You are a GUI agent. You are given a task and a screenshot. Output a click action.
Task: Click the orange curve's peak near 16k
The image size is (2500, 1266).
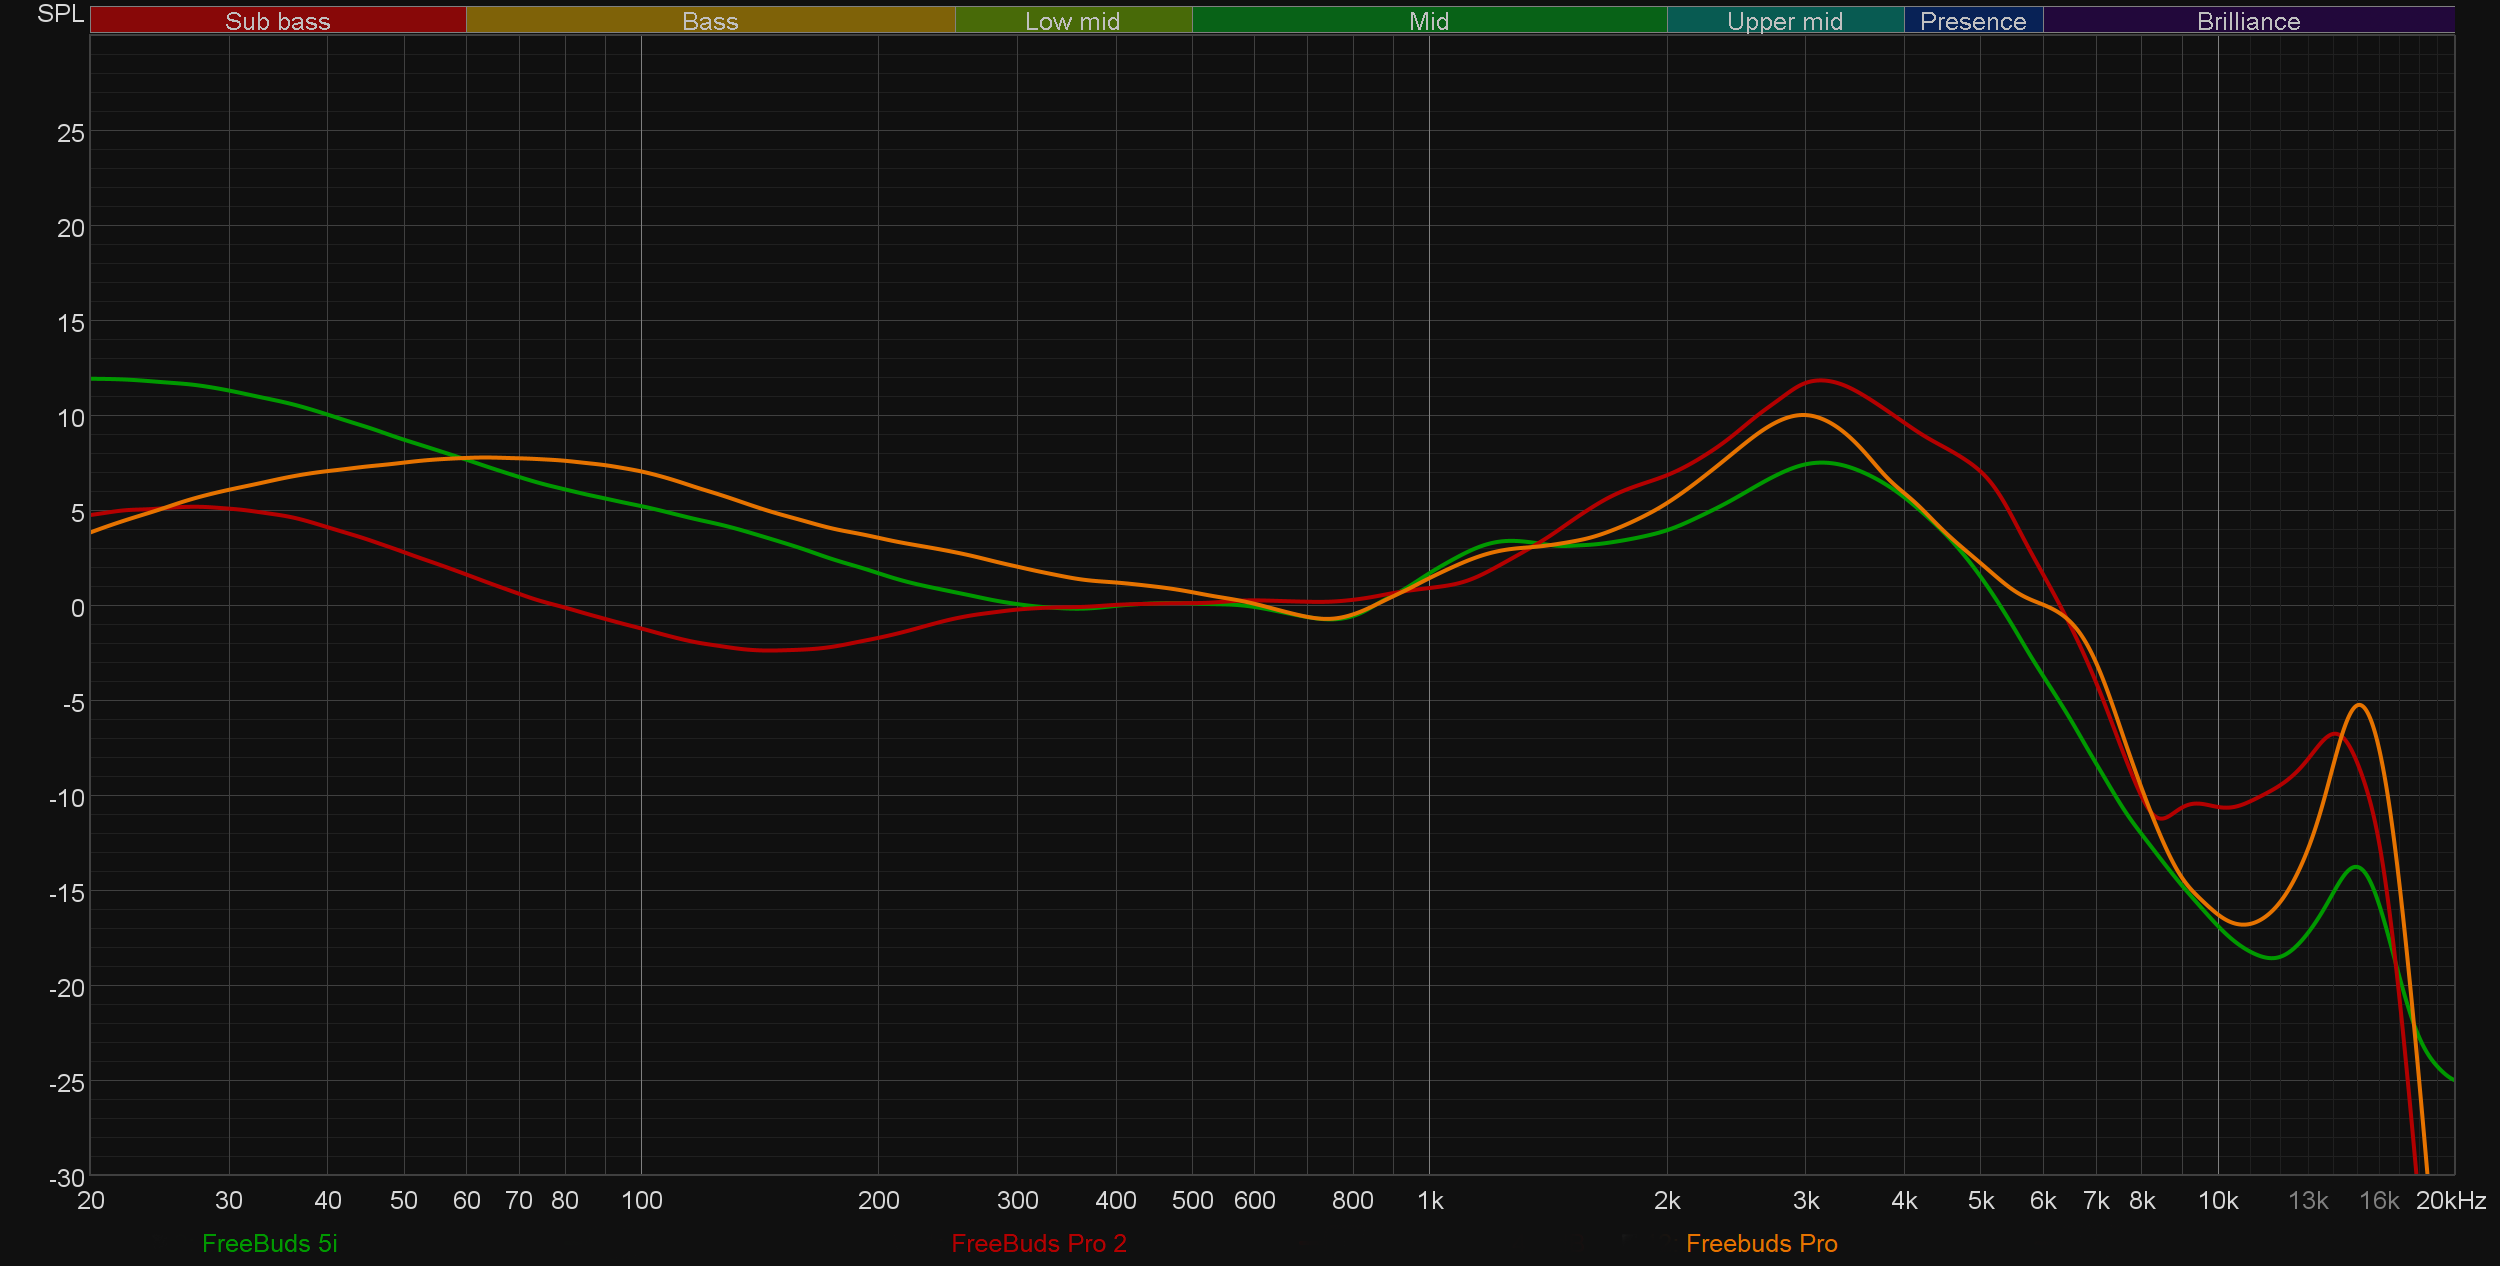pyautogui.click(x=2359, y=706)
